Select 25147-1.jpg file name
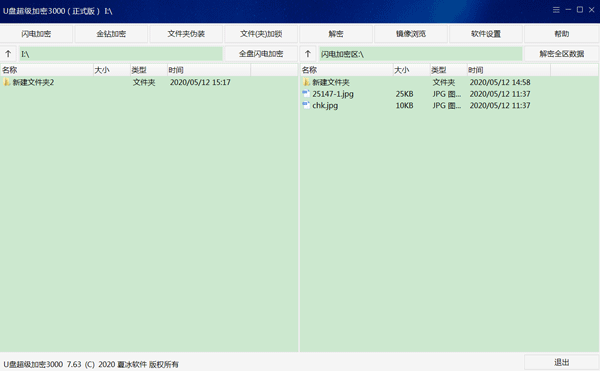The width and height of the screenshot is (600, 371). click(333, 94)
